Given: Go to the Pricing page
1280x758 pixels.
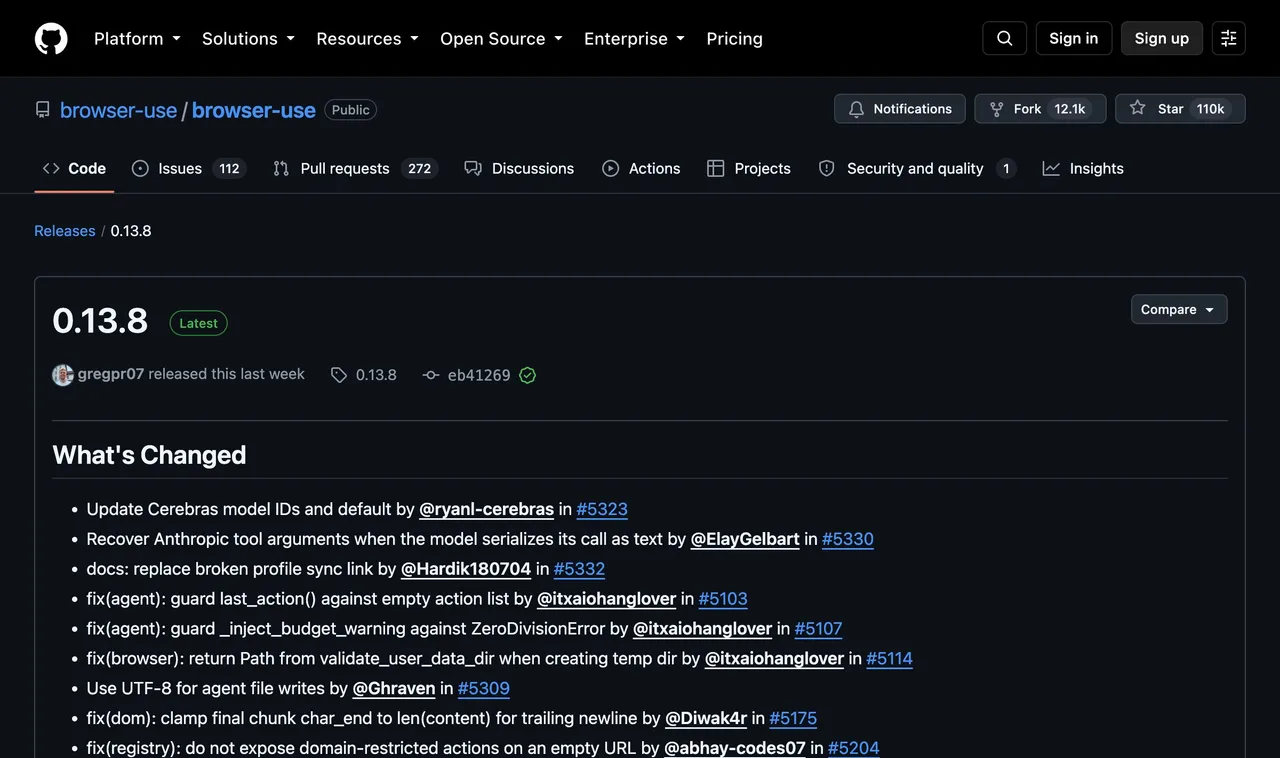Looking at the screenshot, I should (734, 38).
